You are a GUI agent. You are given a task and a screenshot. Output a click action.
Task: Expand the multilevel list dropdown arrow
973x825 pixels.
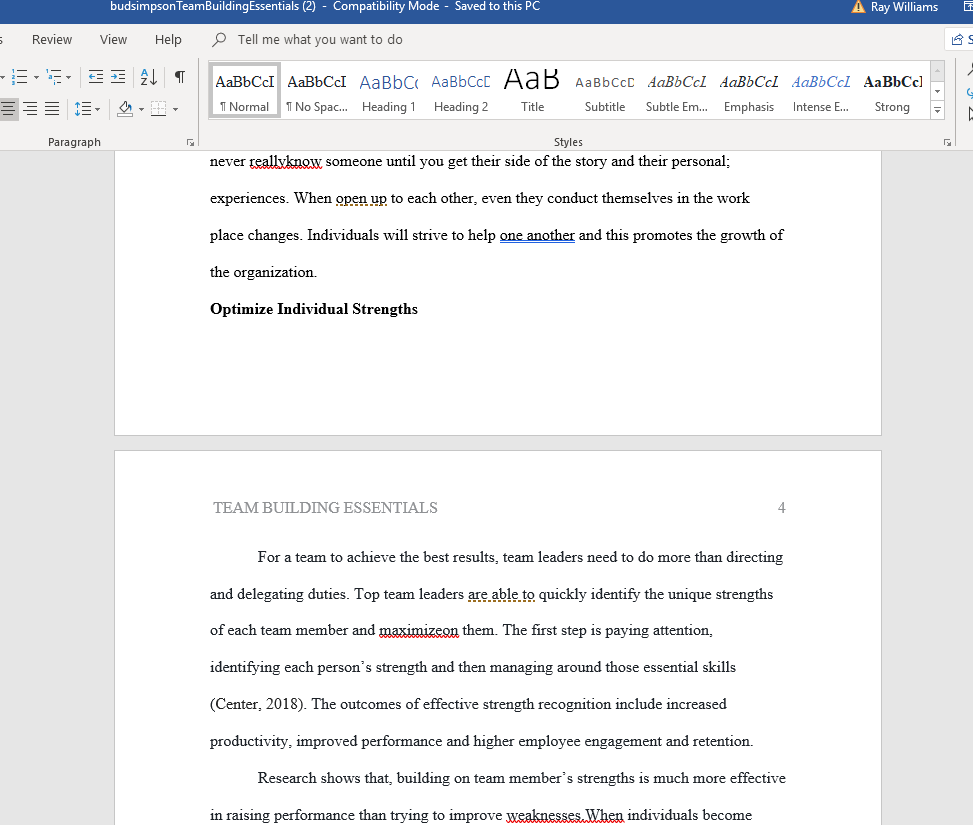pos(68,78)
